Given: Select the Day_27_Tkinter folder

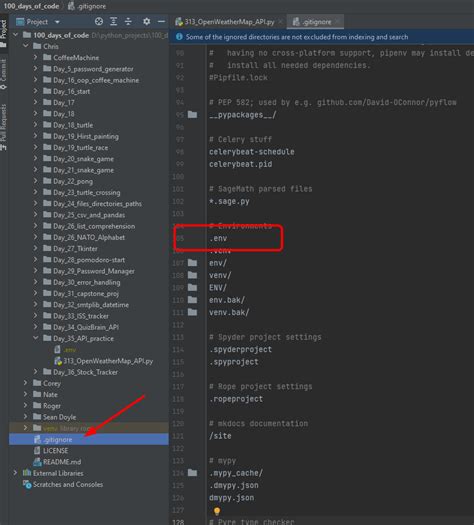Looking at the screenshot, I should pos(70,248).
